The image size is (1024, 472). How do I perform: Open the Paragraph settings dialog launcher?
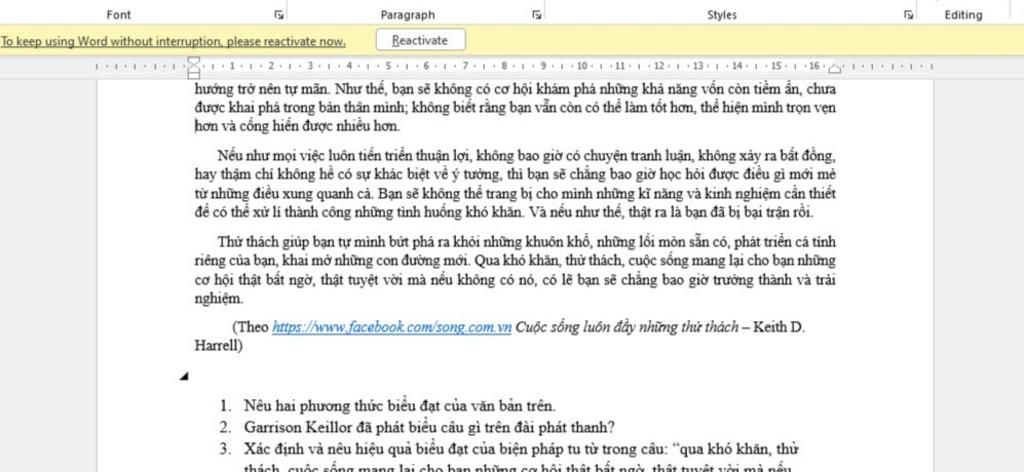(537, 14)
